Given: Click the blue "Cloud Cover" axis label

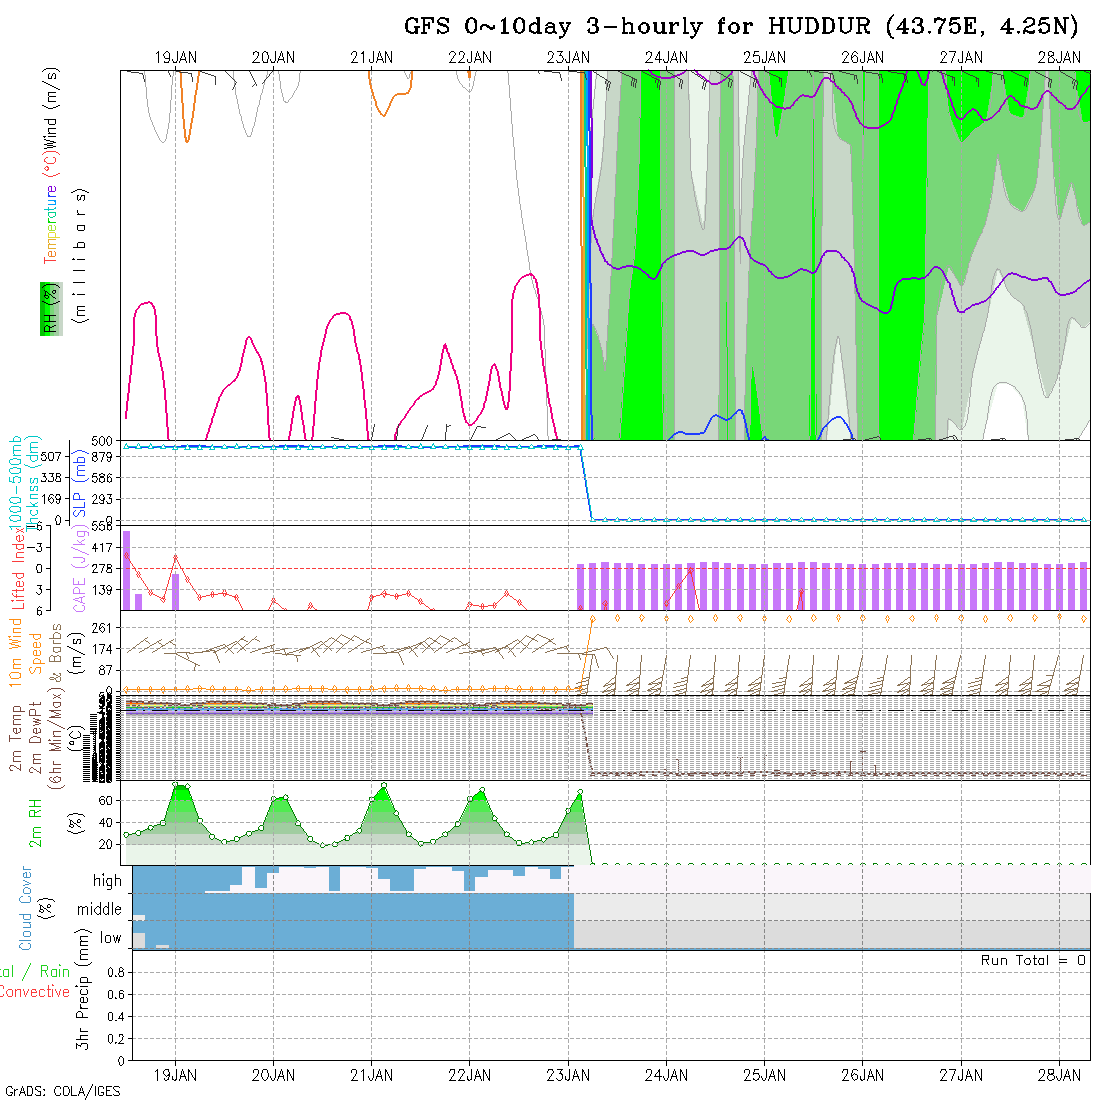Looking at the screenshot, I should pos(26,908).
